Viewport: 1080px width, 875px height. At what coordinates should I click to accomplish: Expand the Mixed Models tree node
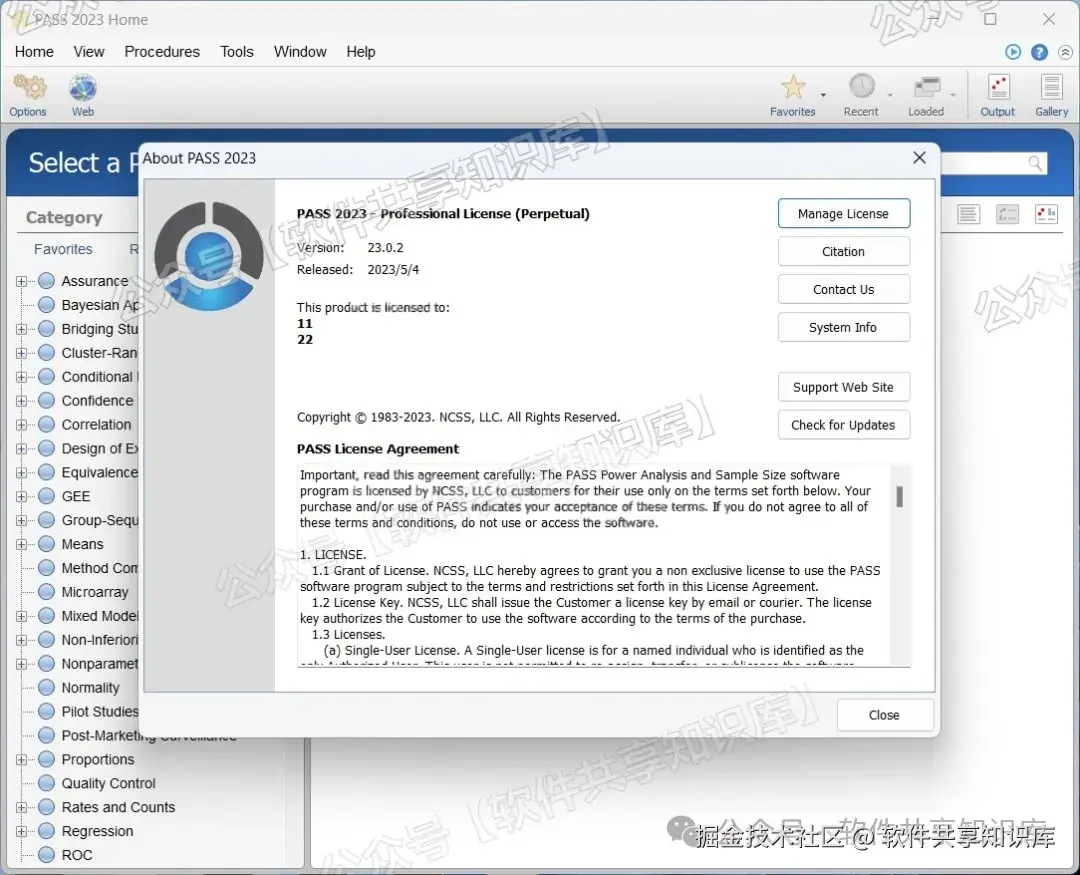coord(21,616)
